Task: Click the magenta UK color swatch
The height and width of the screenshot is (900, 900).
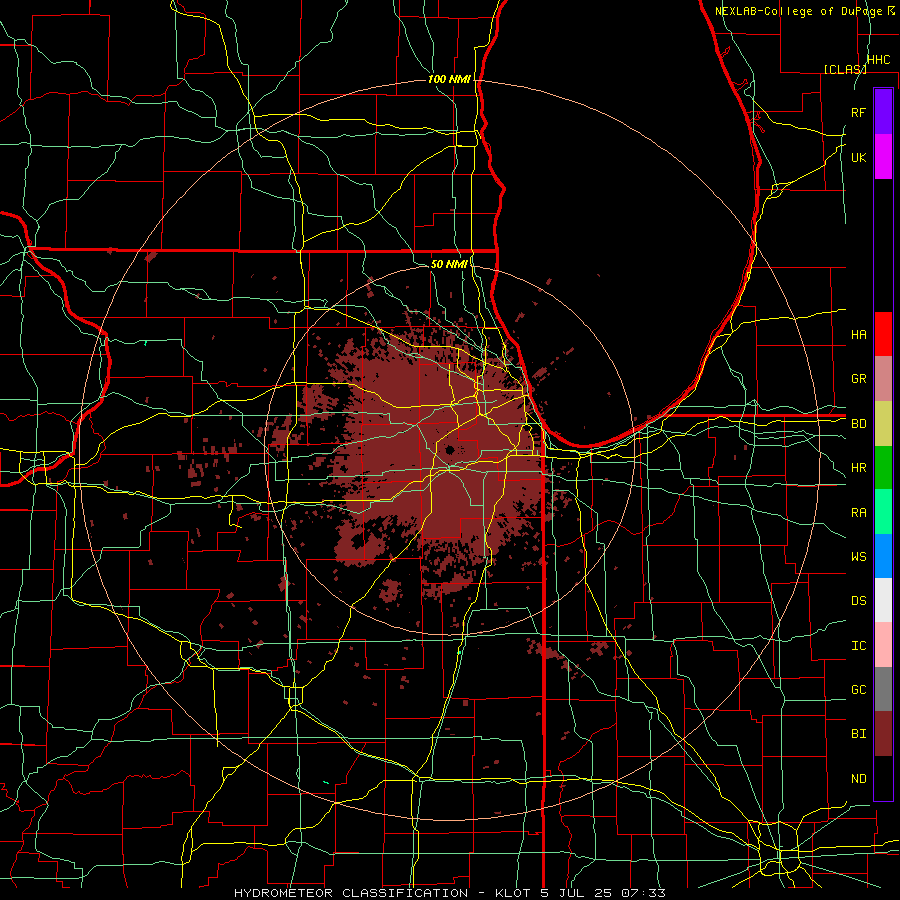Action: 883,157
